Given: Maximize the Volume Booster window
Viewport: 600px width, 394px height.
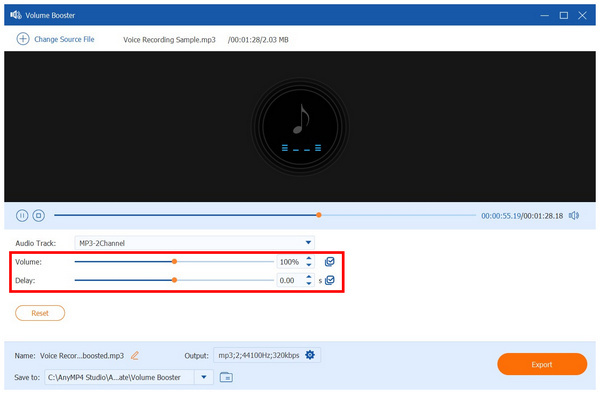Looking at the screenshot, I should [x=564, y=15].
